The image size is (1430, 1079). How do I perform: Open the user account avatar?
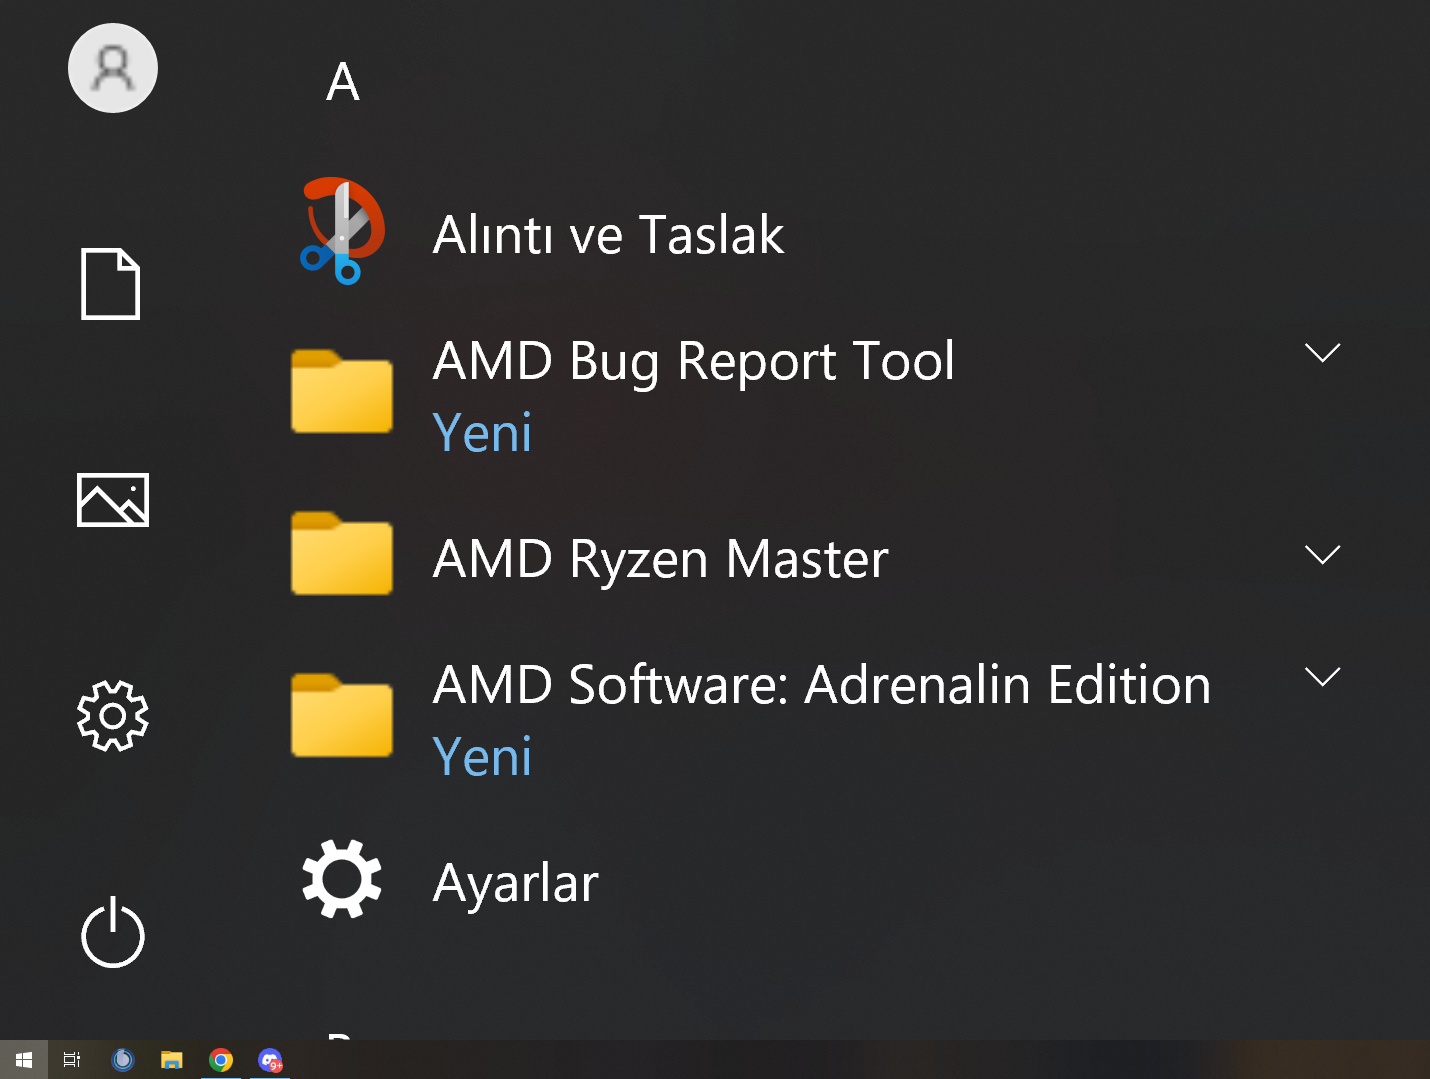(x=112, y=68)
